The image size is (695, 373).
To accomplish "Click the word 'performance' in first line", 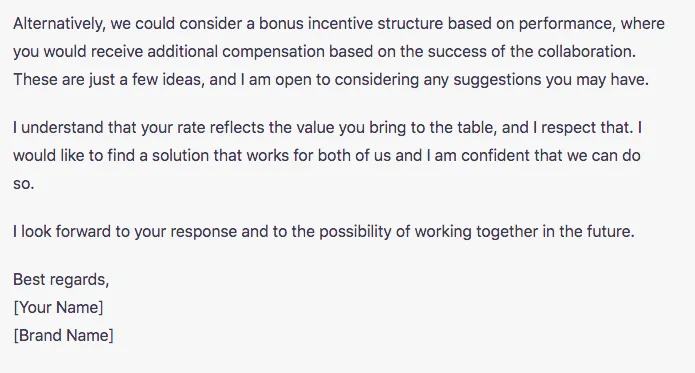I will click(567, 24).
